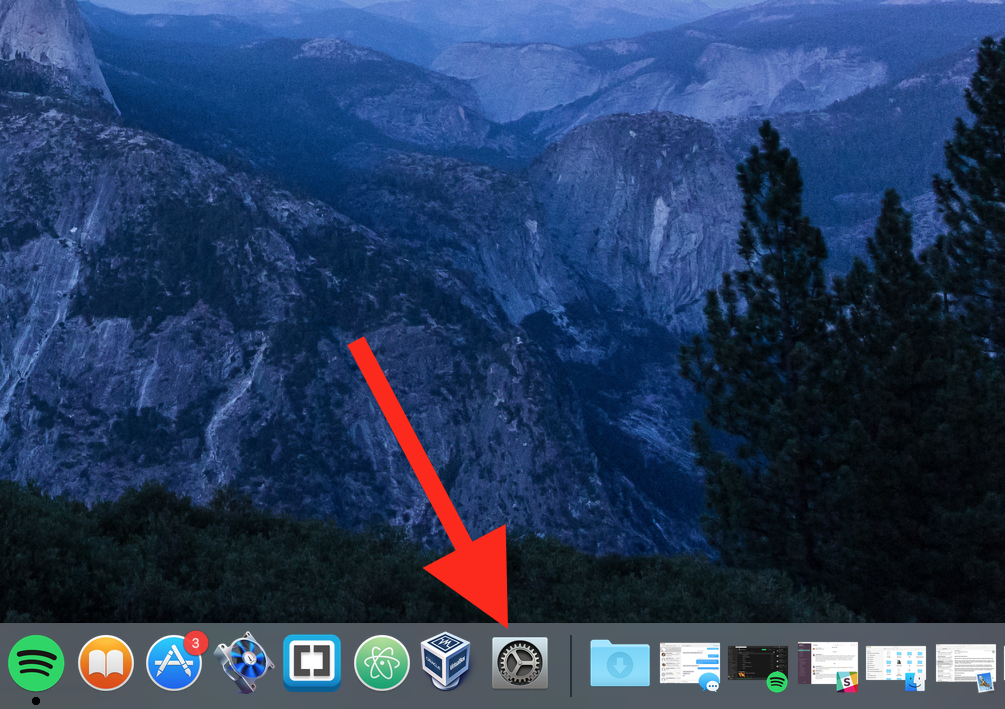
Task: Expand the Downloads folder stack
Action: click(620, 663)
